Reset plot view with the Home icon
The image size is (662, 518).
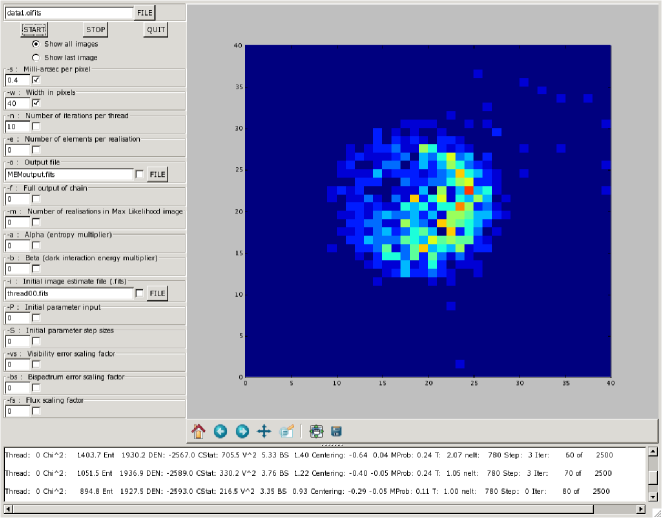(198, 431)
